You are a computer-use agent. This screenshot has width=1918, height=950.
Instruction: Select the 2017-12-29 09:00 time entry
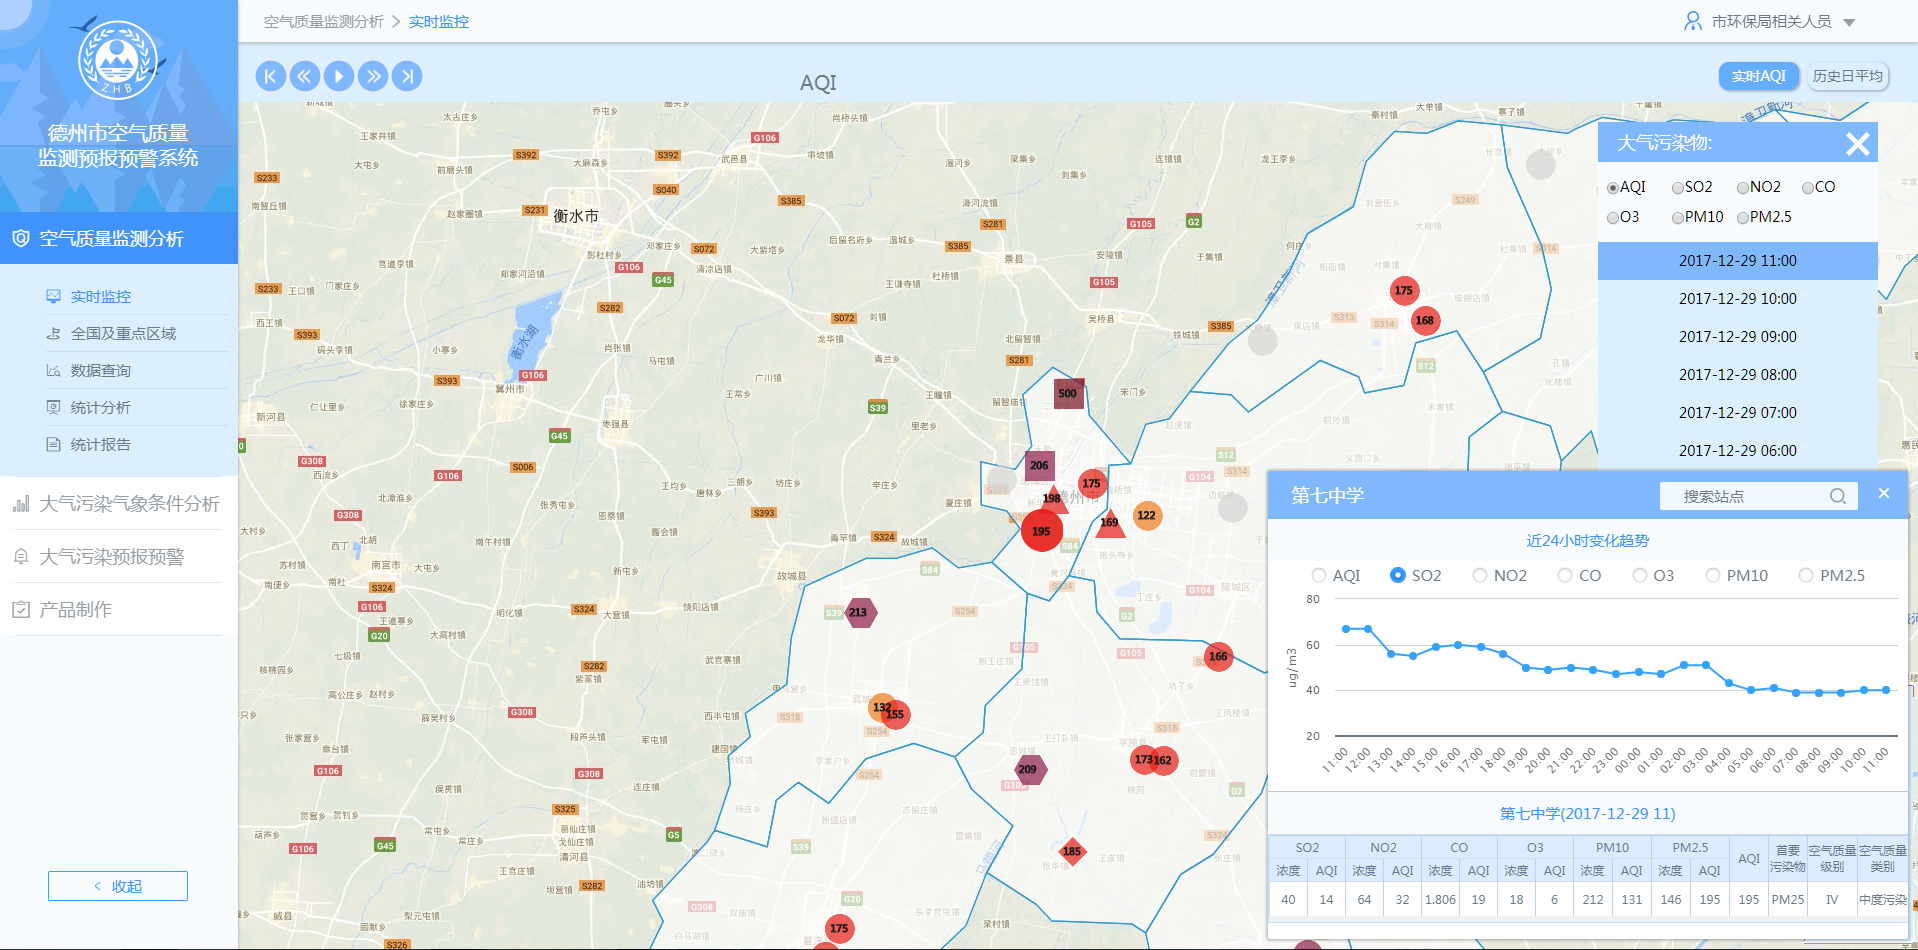click(1737, 337)
